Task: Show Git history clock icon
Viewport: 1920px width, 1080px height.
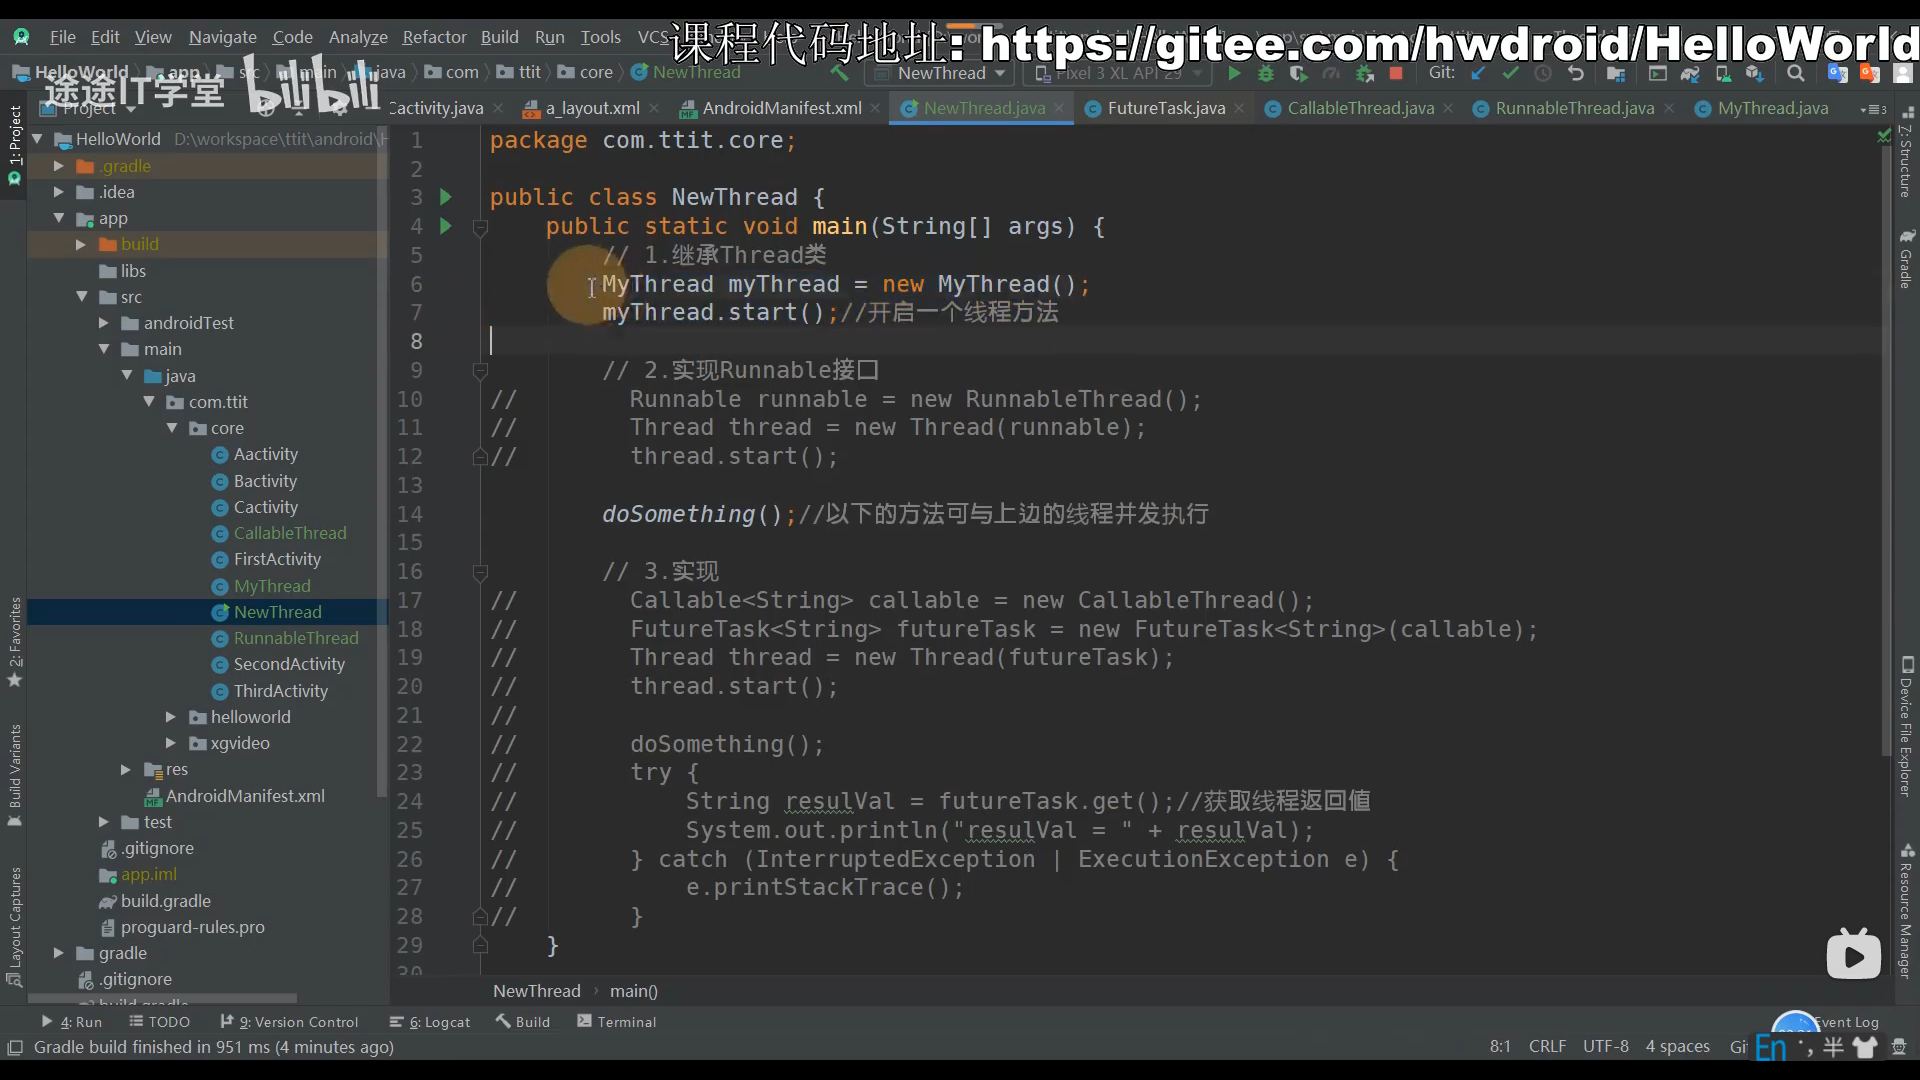Action: pos(1543,73)
